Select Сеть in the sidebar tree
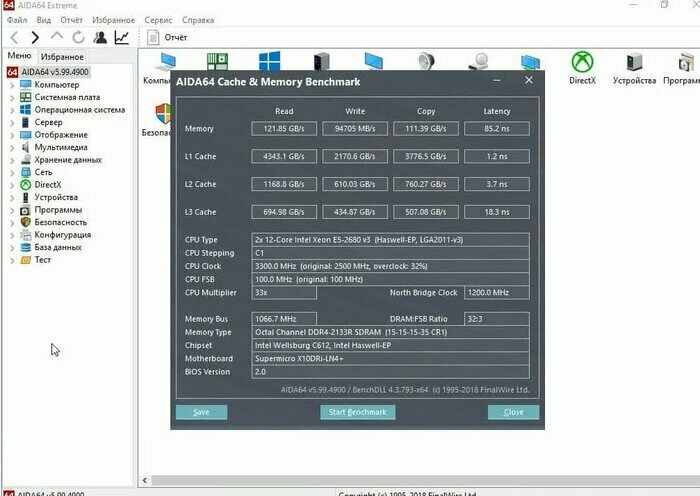This screenshot has height=496, width=700. [43, 172]
